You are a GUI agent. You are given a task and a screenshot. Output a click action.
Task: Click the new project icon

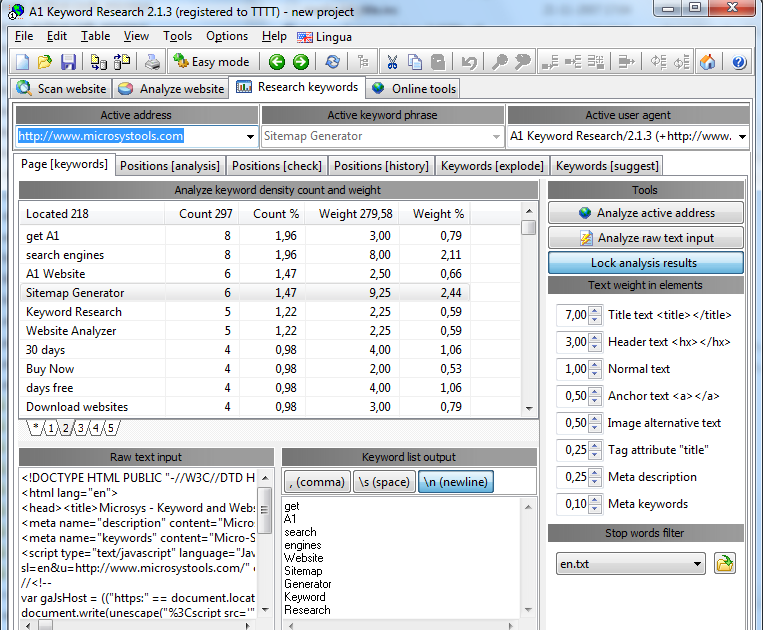pos(24,62)
